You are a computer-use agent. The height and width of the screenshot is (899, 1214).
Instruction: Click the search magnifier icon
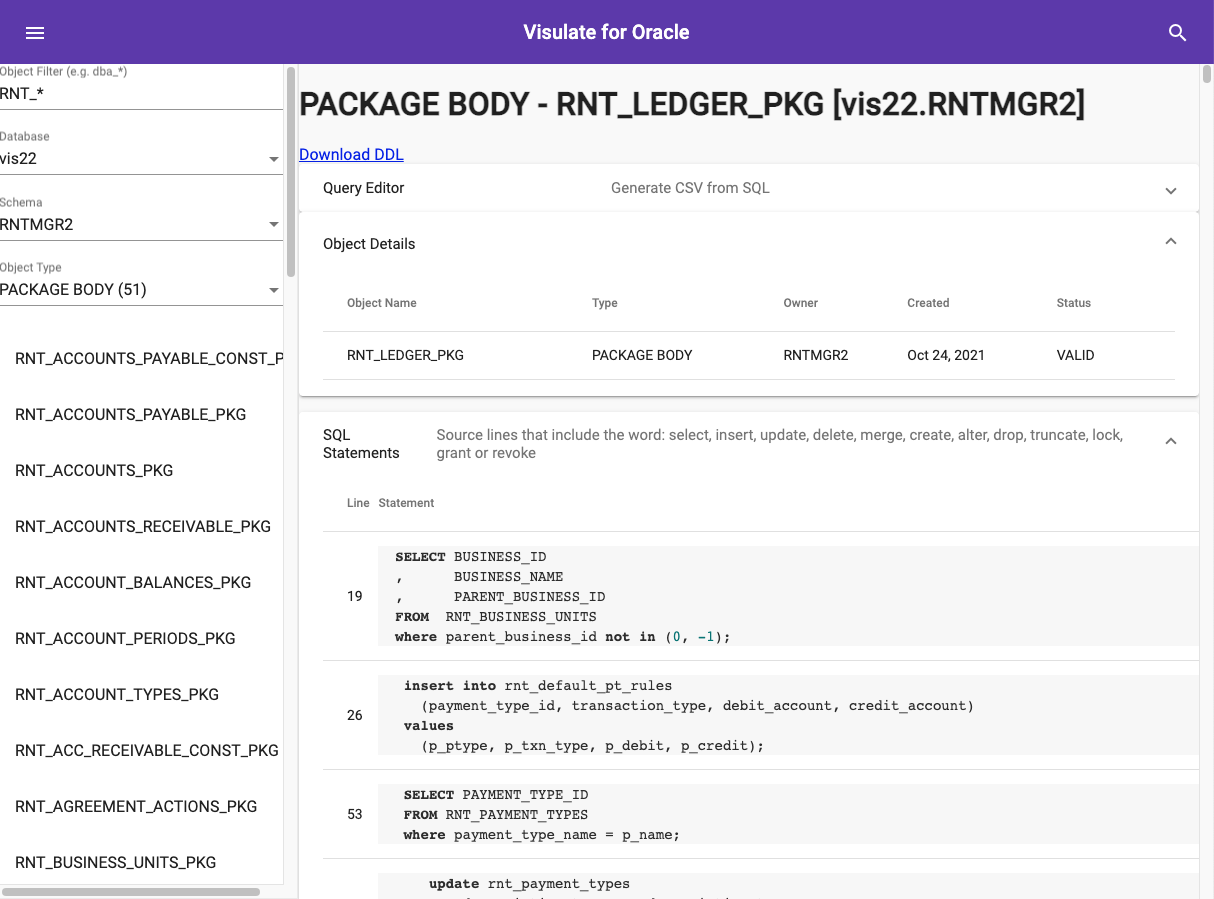(1177, 33)
